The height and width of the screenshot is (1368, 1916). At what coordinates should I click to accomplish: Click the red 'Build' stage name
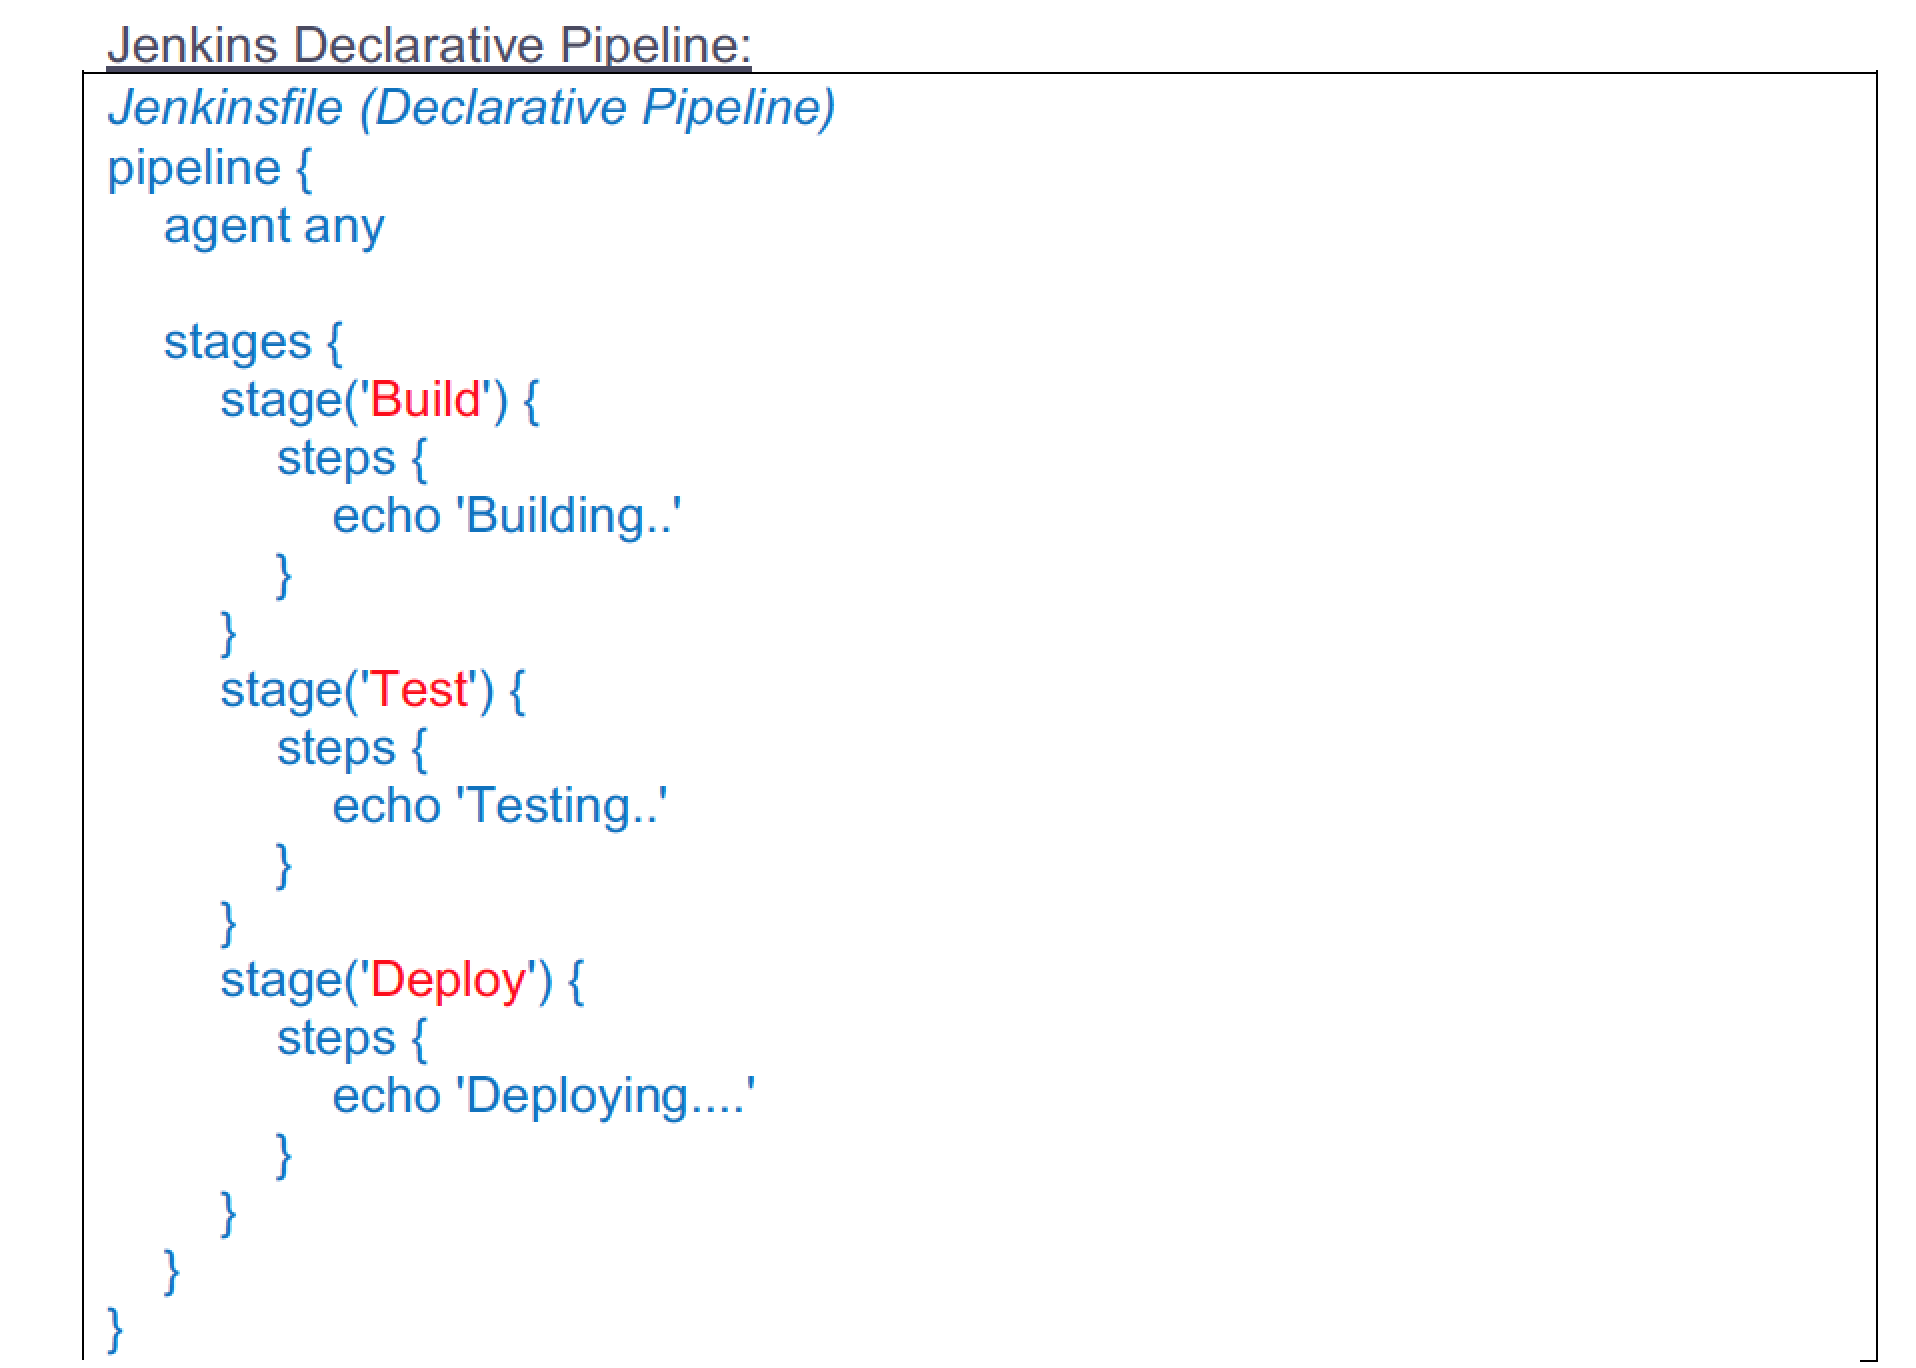point(426,399)
